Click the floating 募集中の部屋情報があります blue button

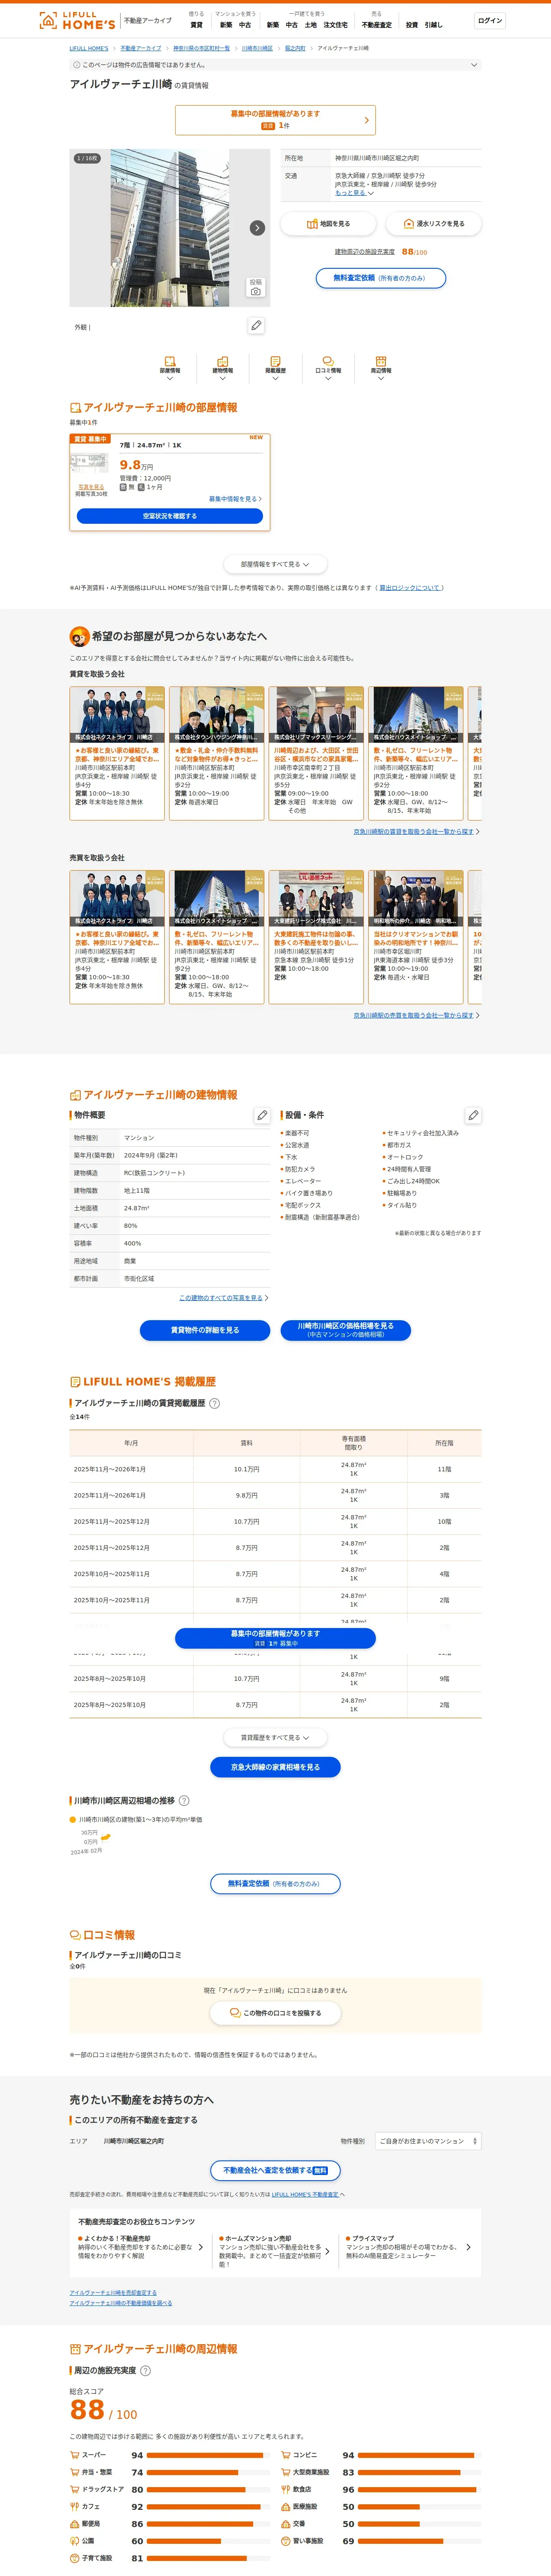tap(275, 1638)
